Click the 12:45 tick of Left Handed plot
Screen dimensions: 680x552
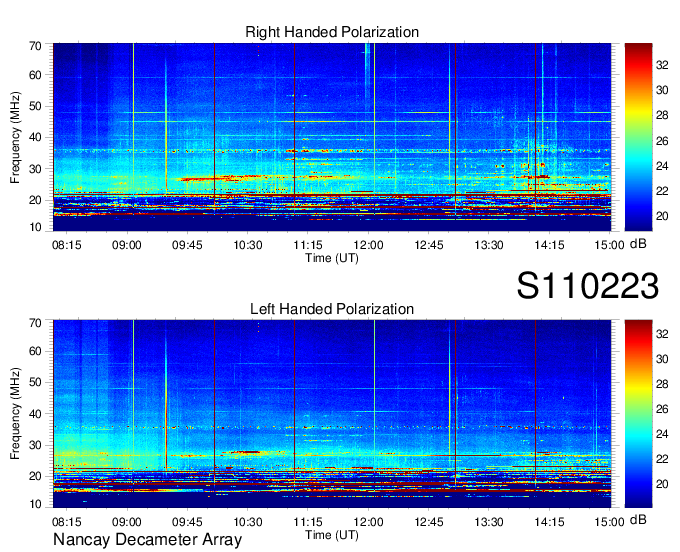(x=429, y=522)
